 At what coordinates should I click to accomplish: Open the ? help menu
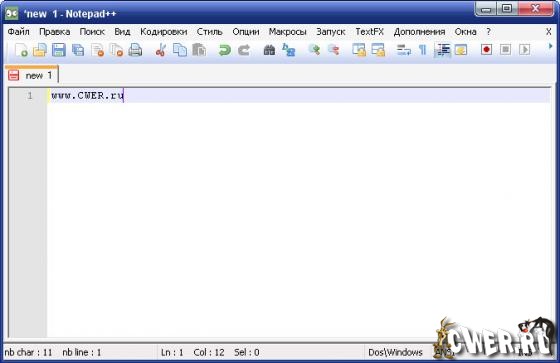488,32
